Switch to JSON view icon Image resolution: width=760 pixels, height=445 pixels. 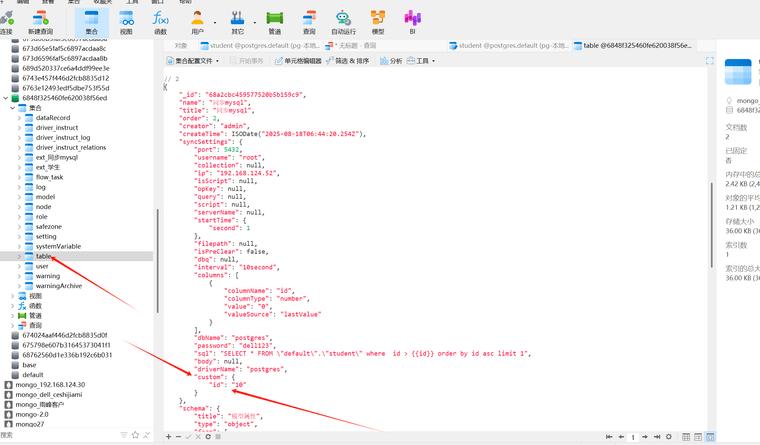click(x=710, y=437)
